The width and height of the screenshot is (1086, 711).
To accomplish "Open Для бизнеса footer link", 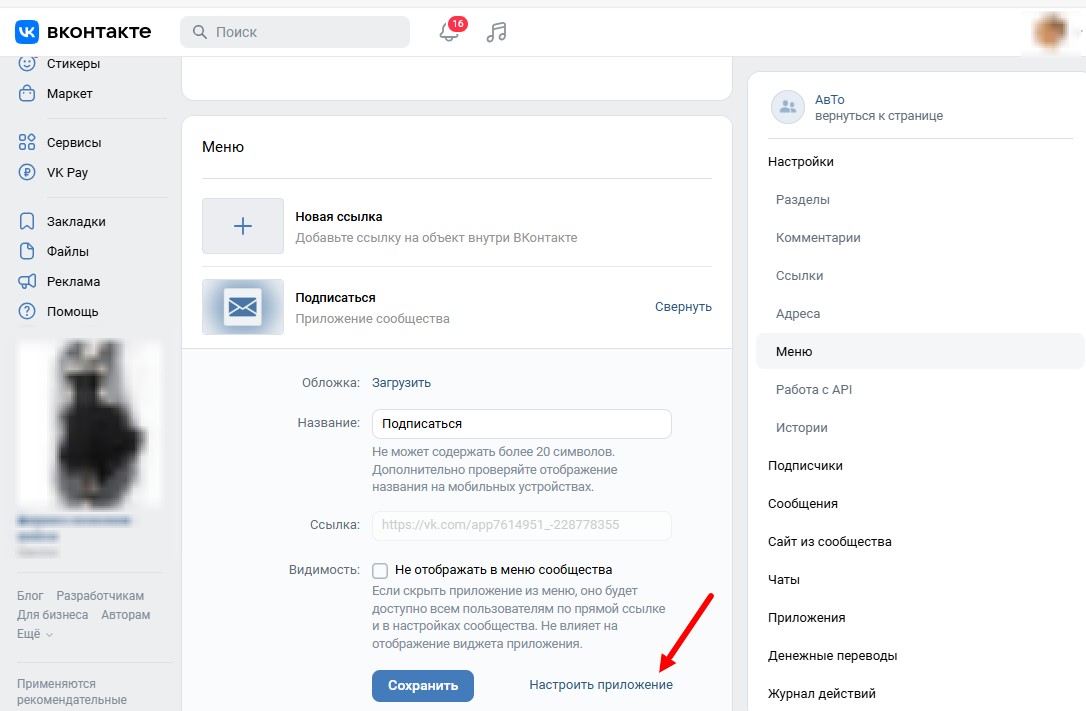I will click(53, 615).
